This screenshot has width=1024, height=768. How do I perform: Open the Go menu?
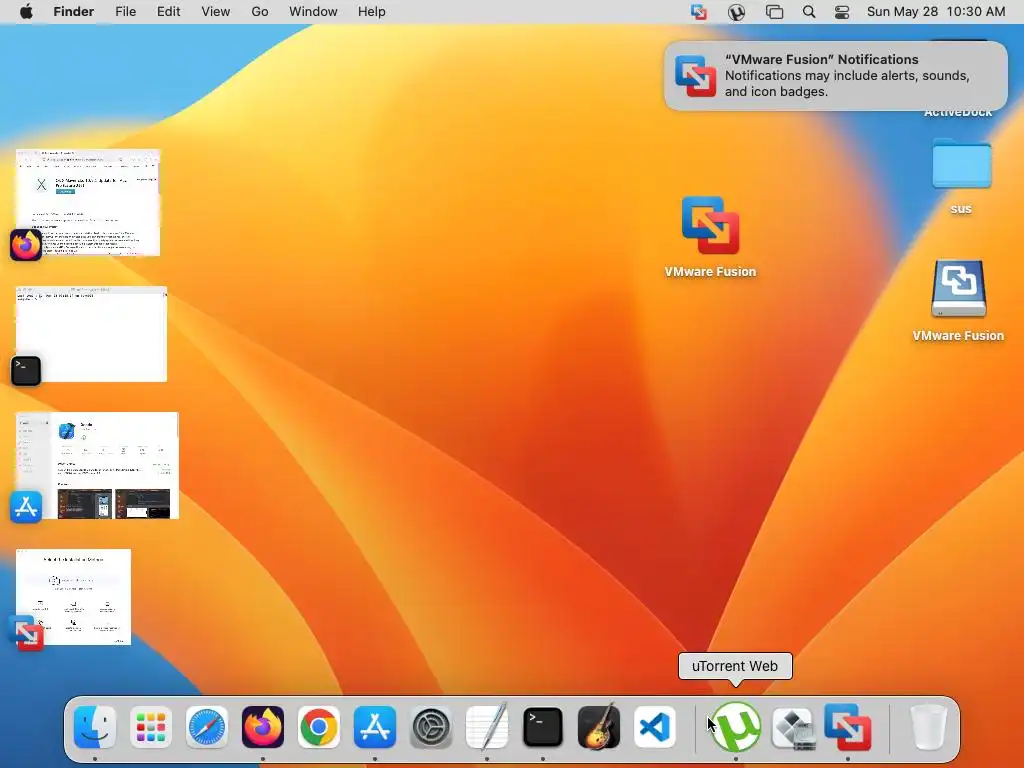pos(260,12)
